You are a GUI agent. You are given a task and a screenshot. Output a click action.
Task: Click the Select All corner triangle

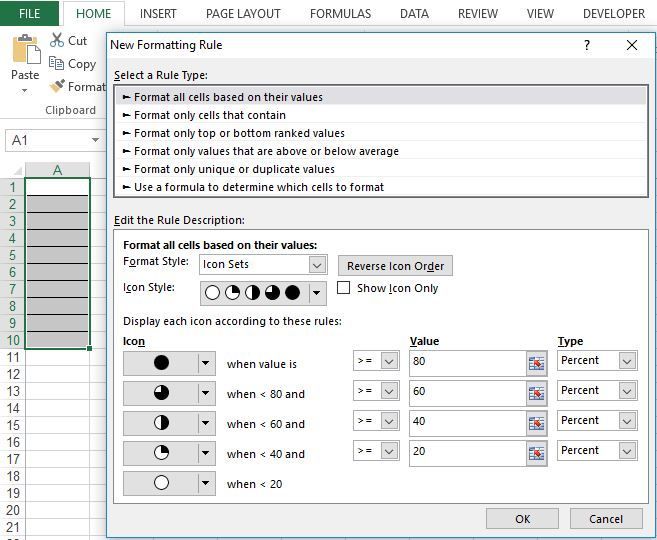coord(18,171)
